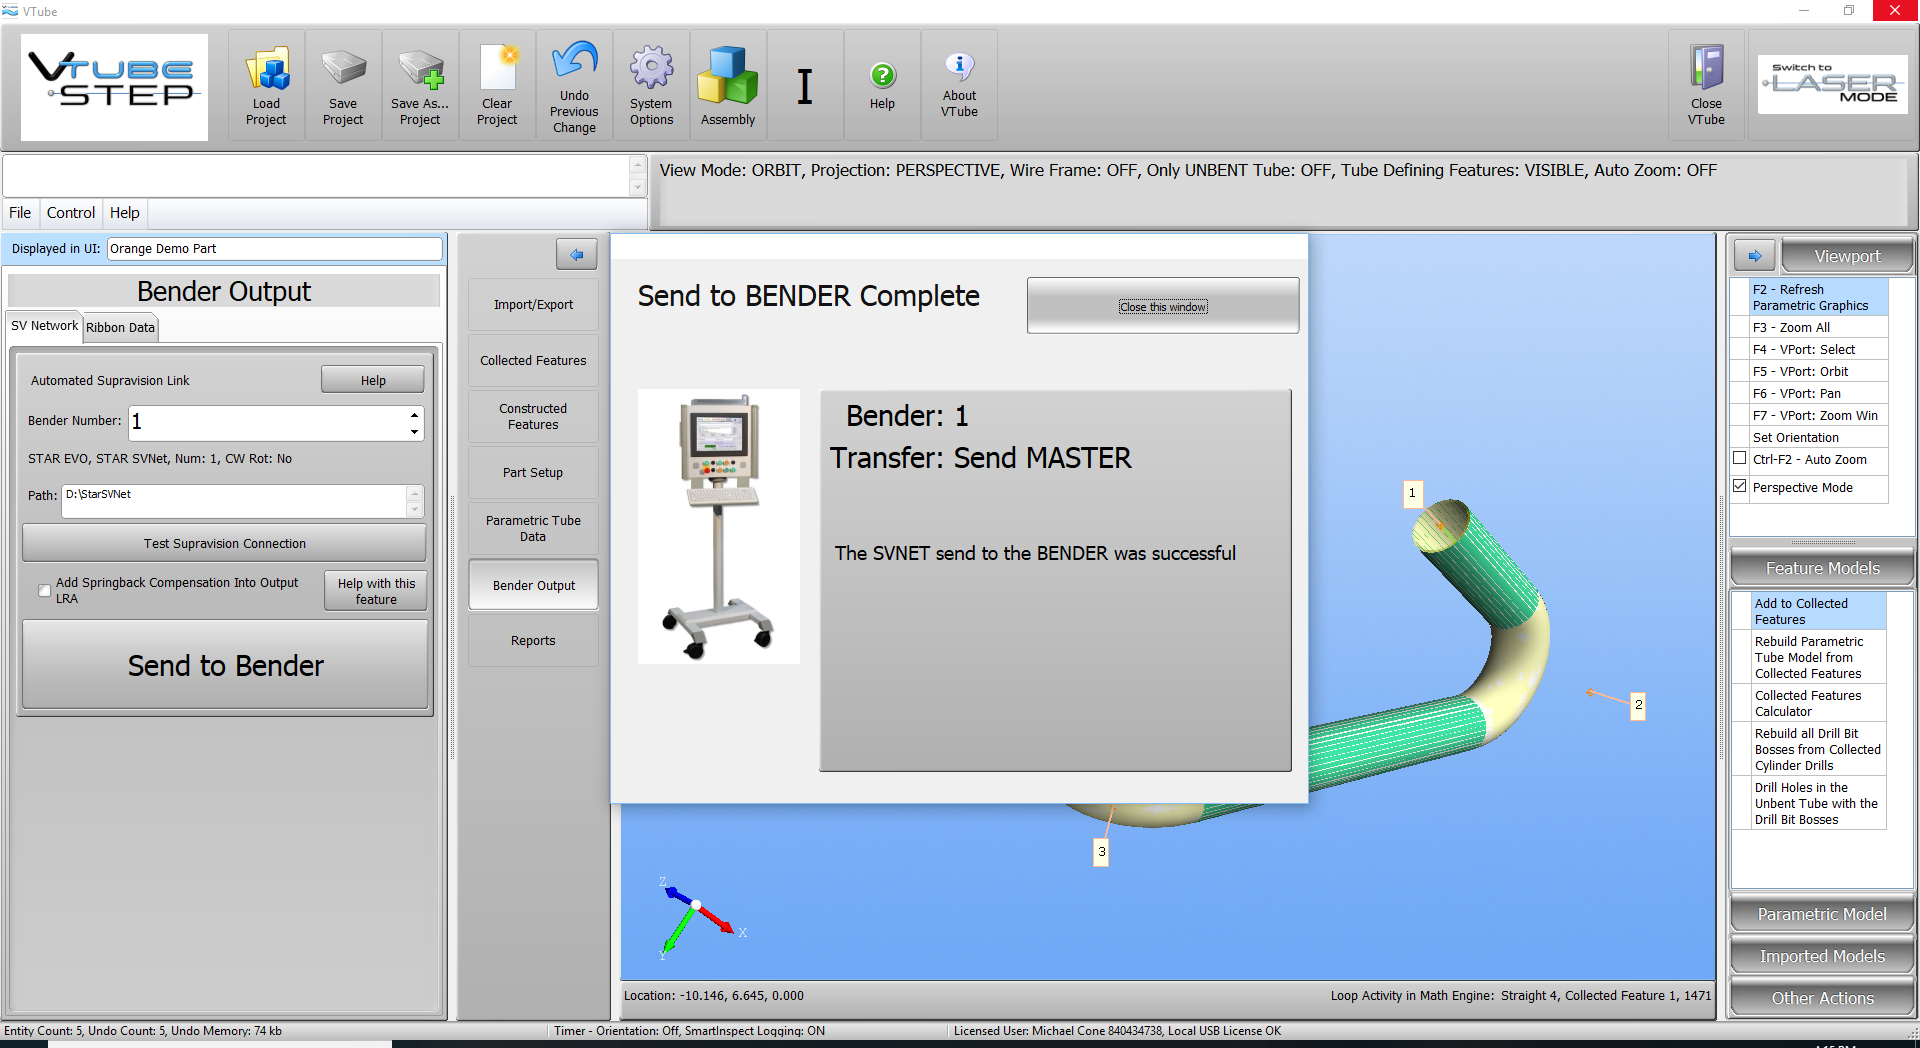This screenshot has height=1048, width=1920.
Task: Expand the Imported Models section
Action: pyautogui.click(x=1822, y=956)
